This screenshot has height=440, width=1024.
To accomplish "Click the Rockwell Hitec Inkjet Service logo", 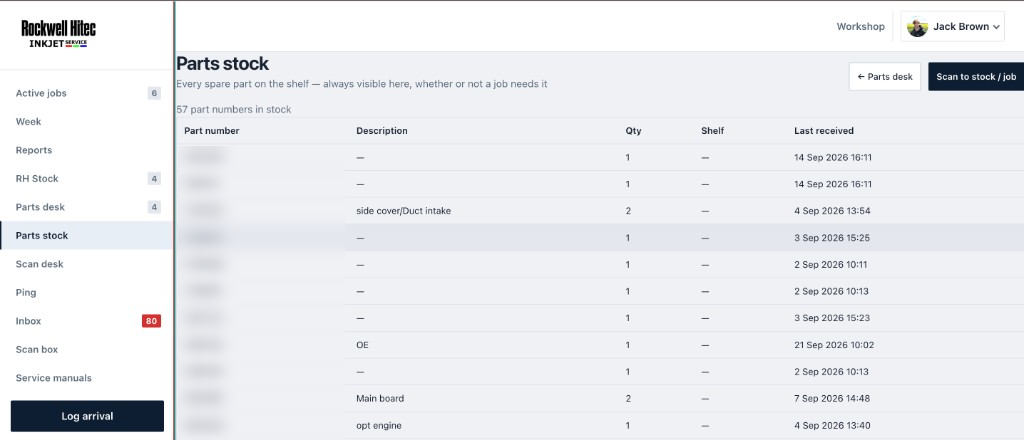I will coord(58,34).
